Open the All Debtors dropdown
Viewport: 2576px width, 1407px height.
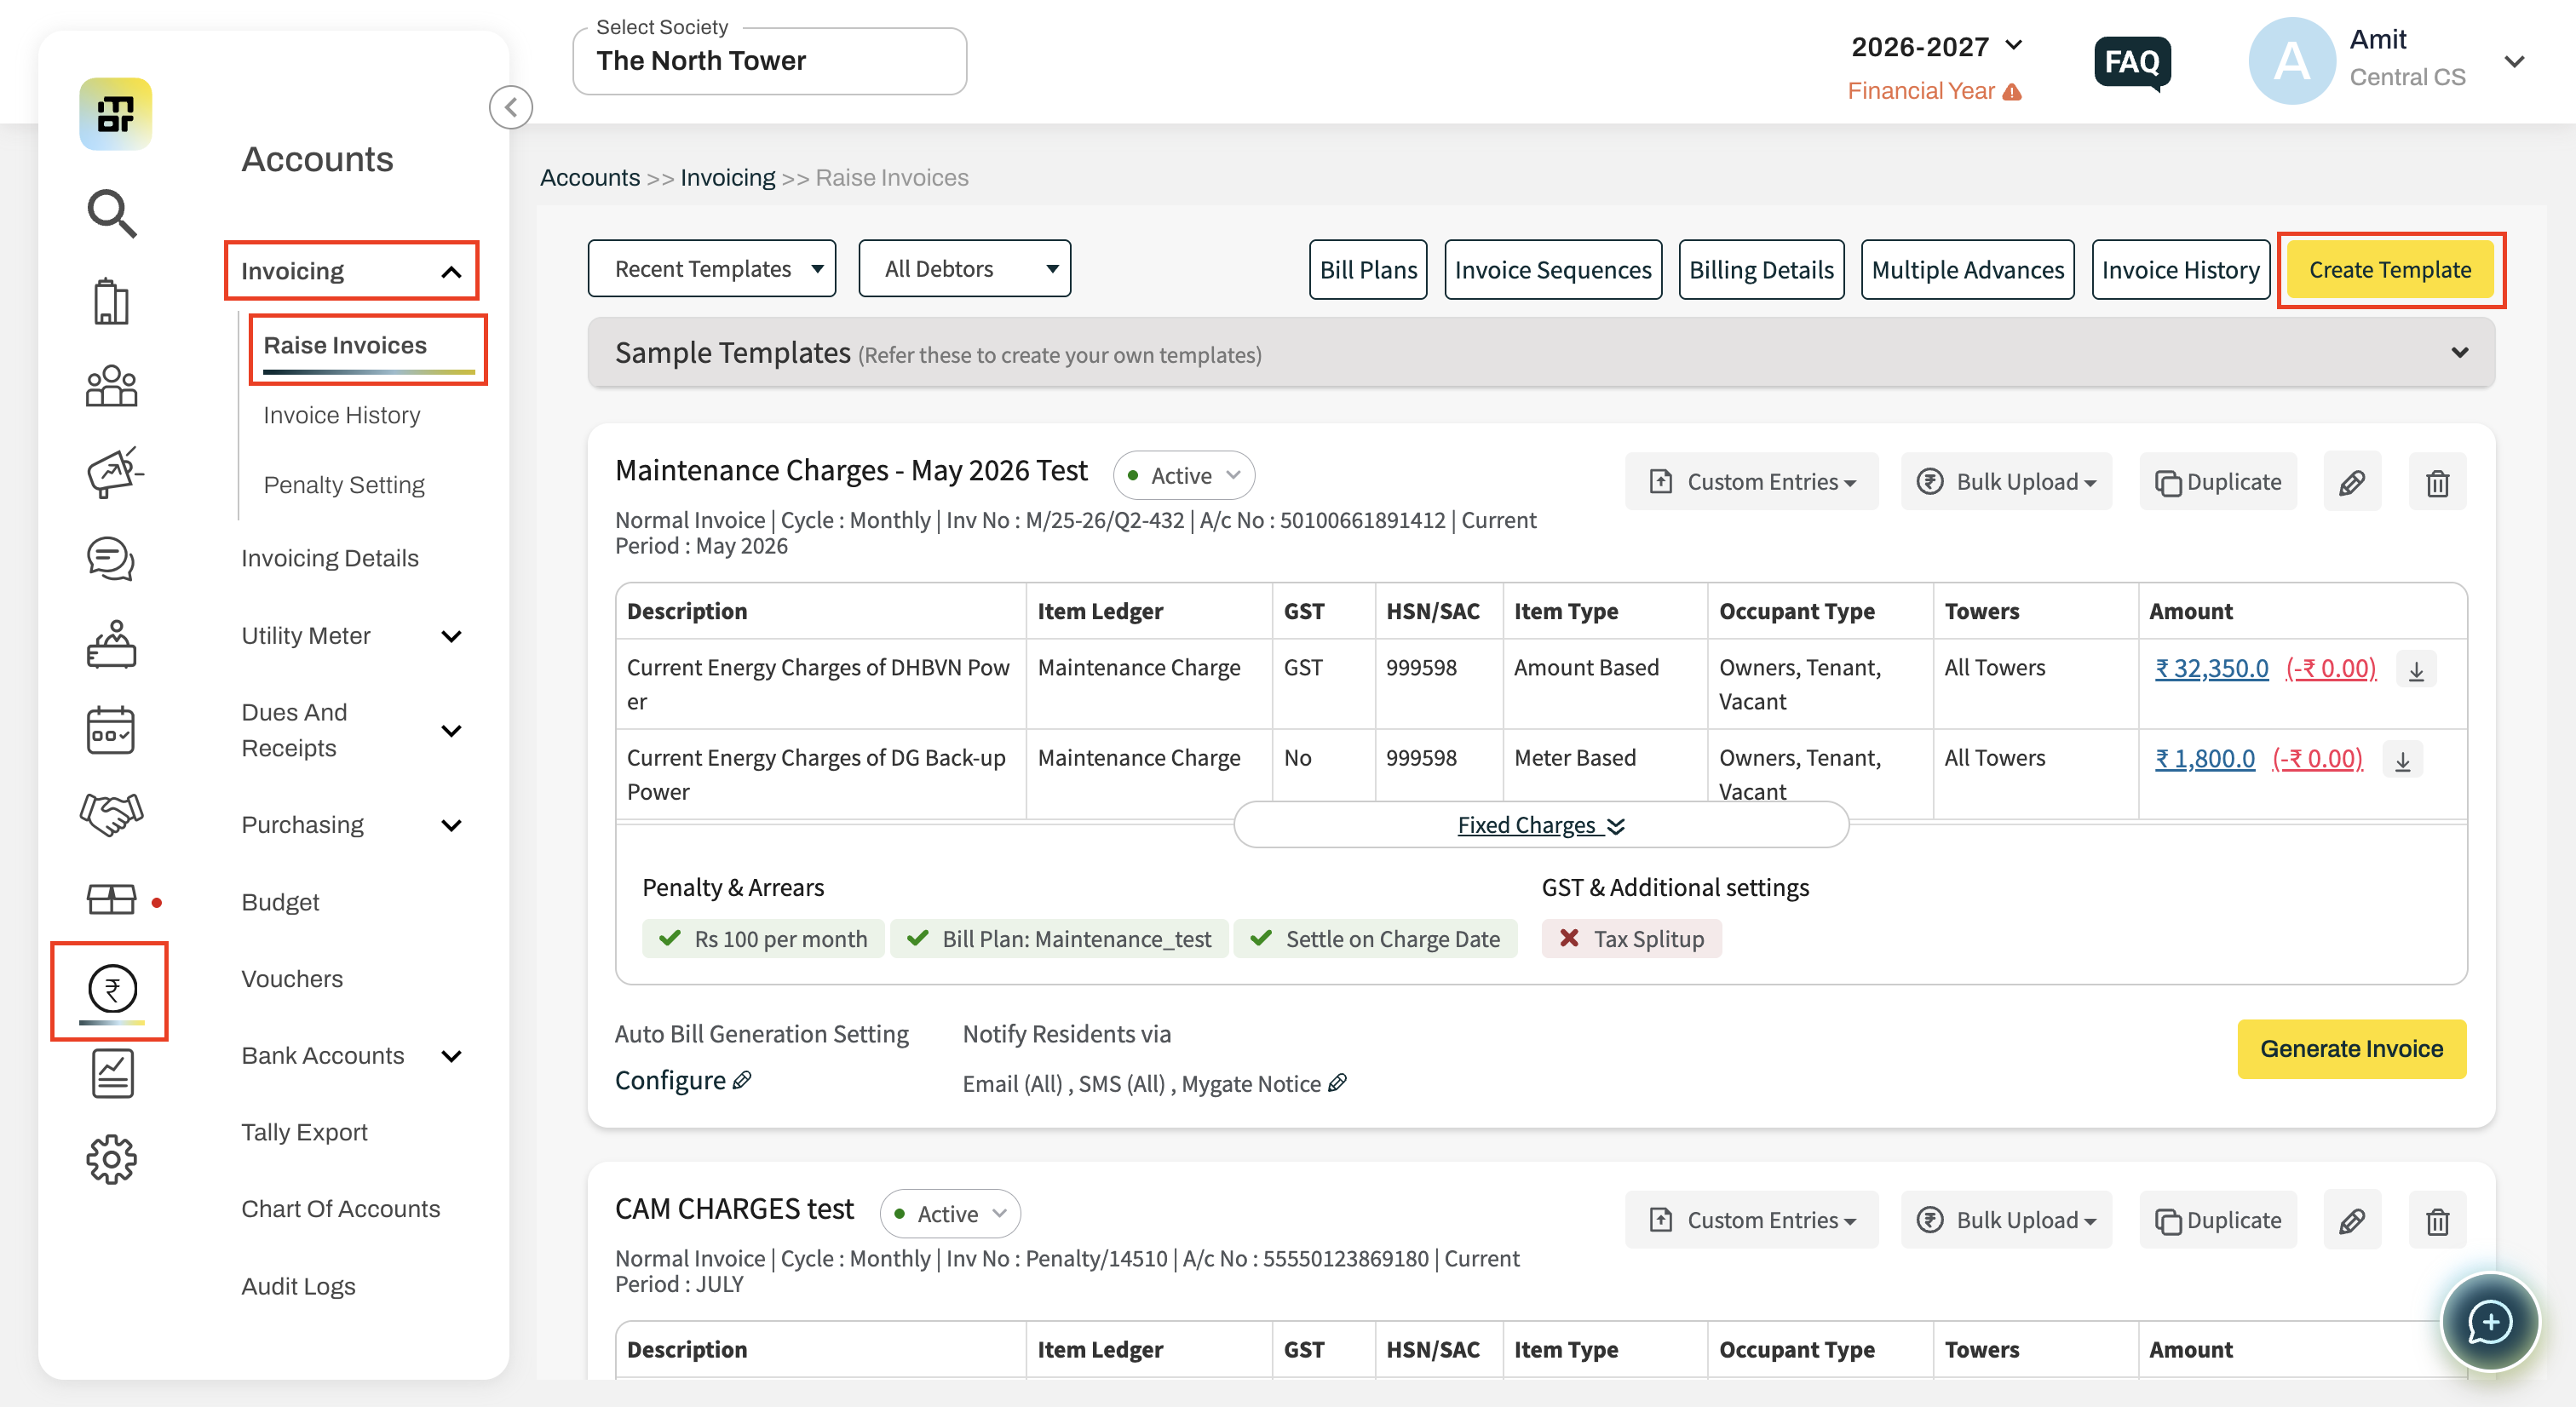[x=965, y=269]
